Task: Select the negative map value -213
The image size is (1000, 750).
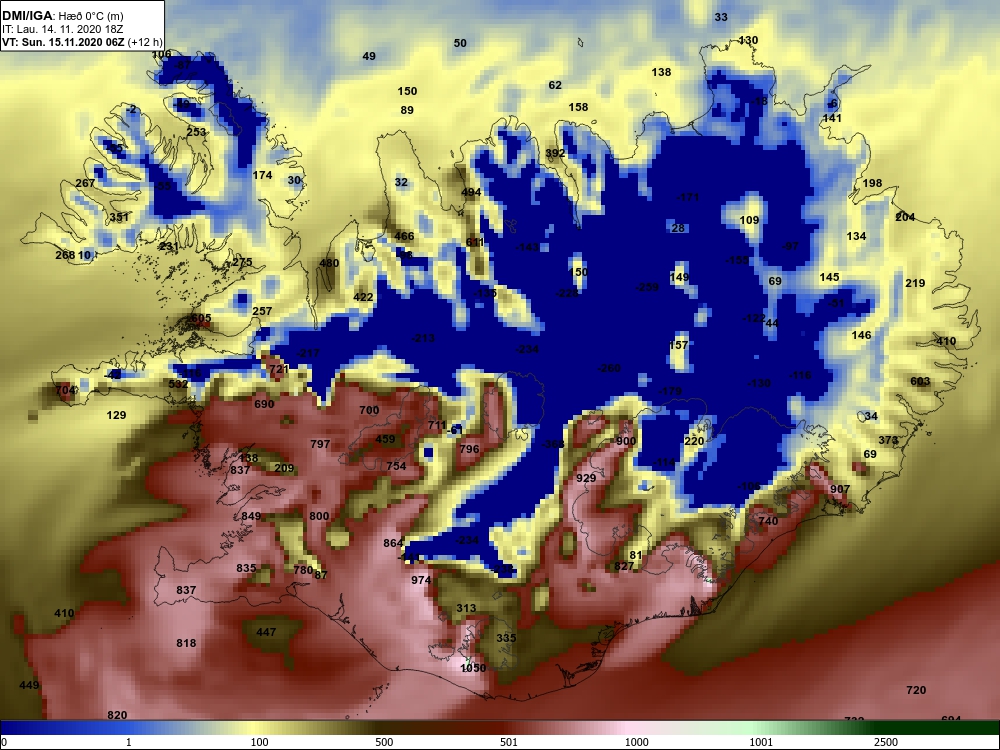Action: [x=424, y=337]
